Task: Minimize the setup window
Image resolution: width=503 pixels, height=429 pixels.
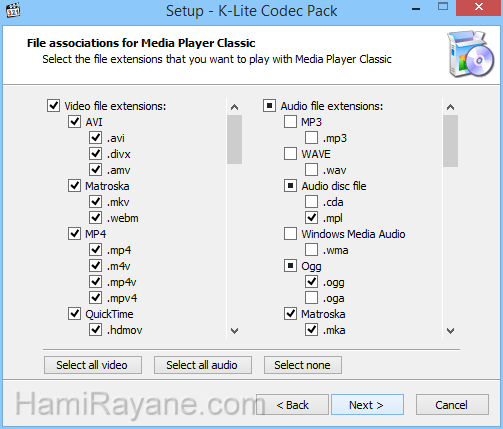Action: (x=416, y=8)
